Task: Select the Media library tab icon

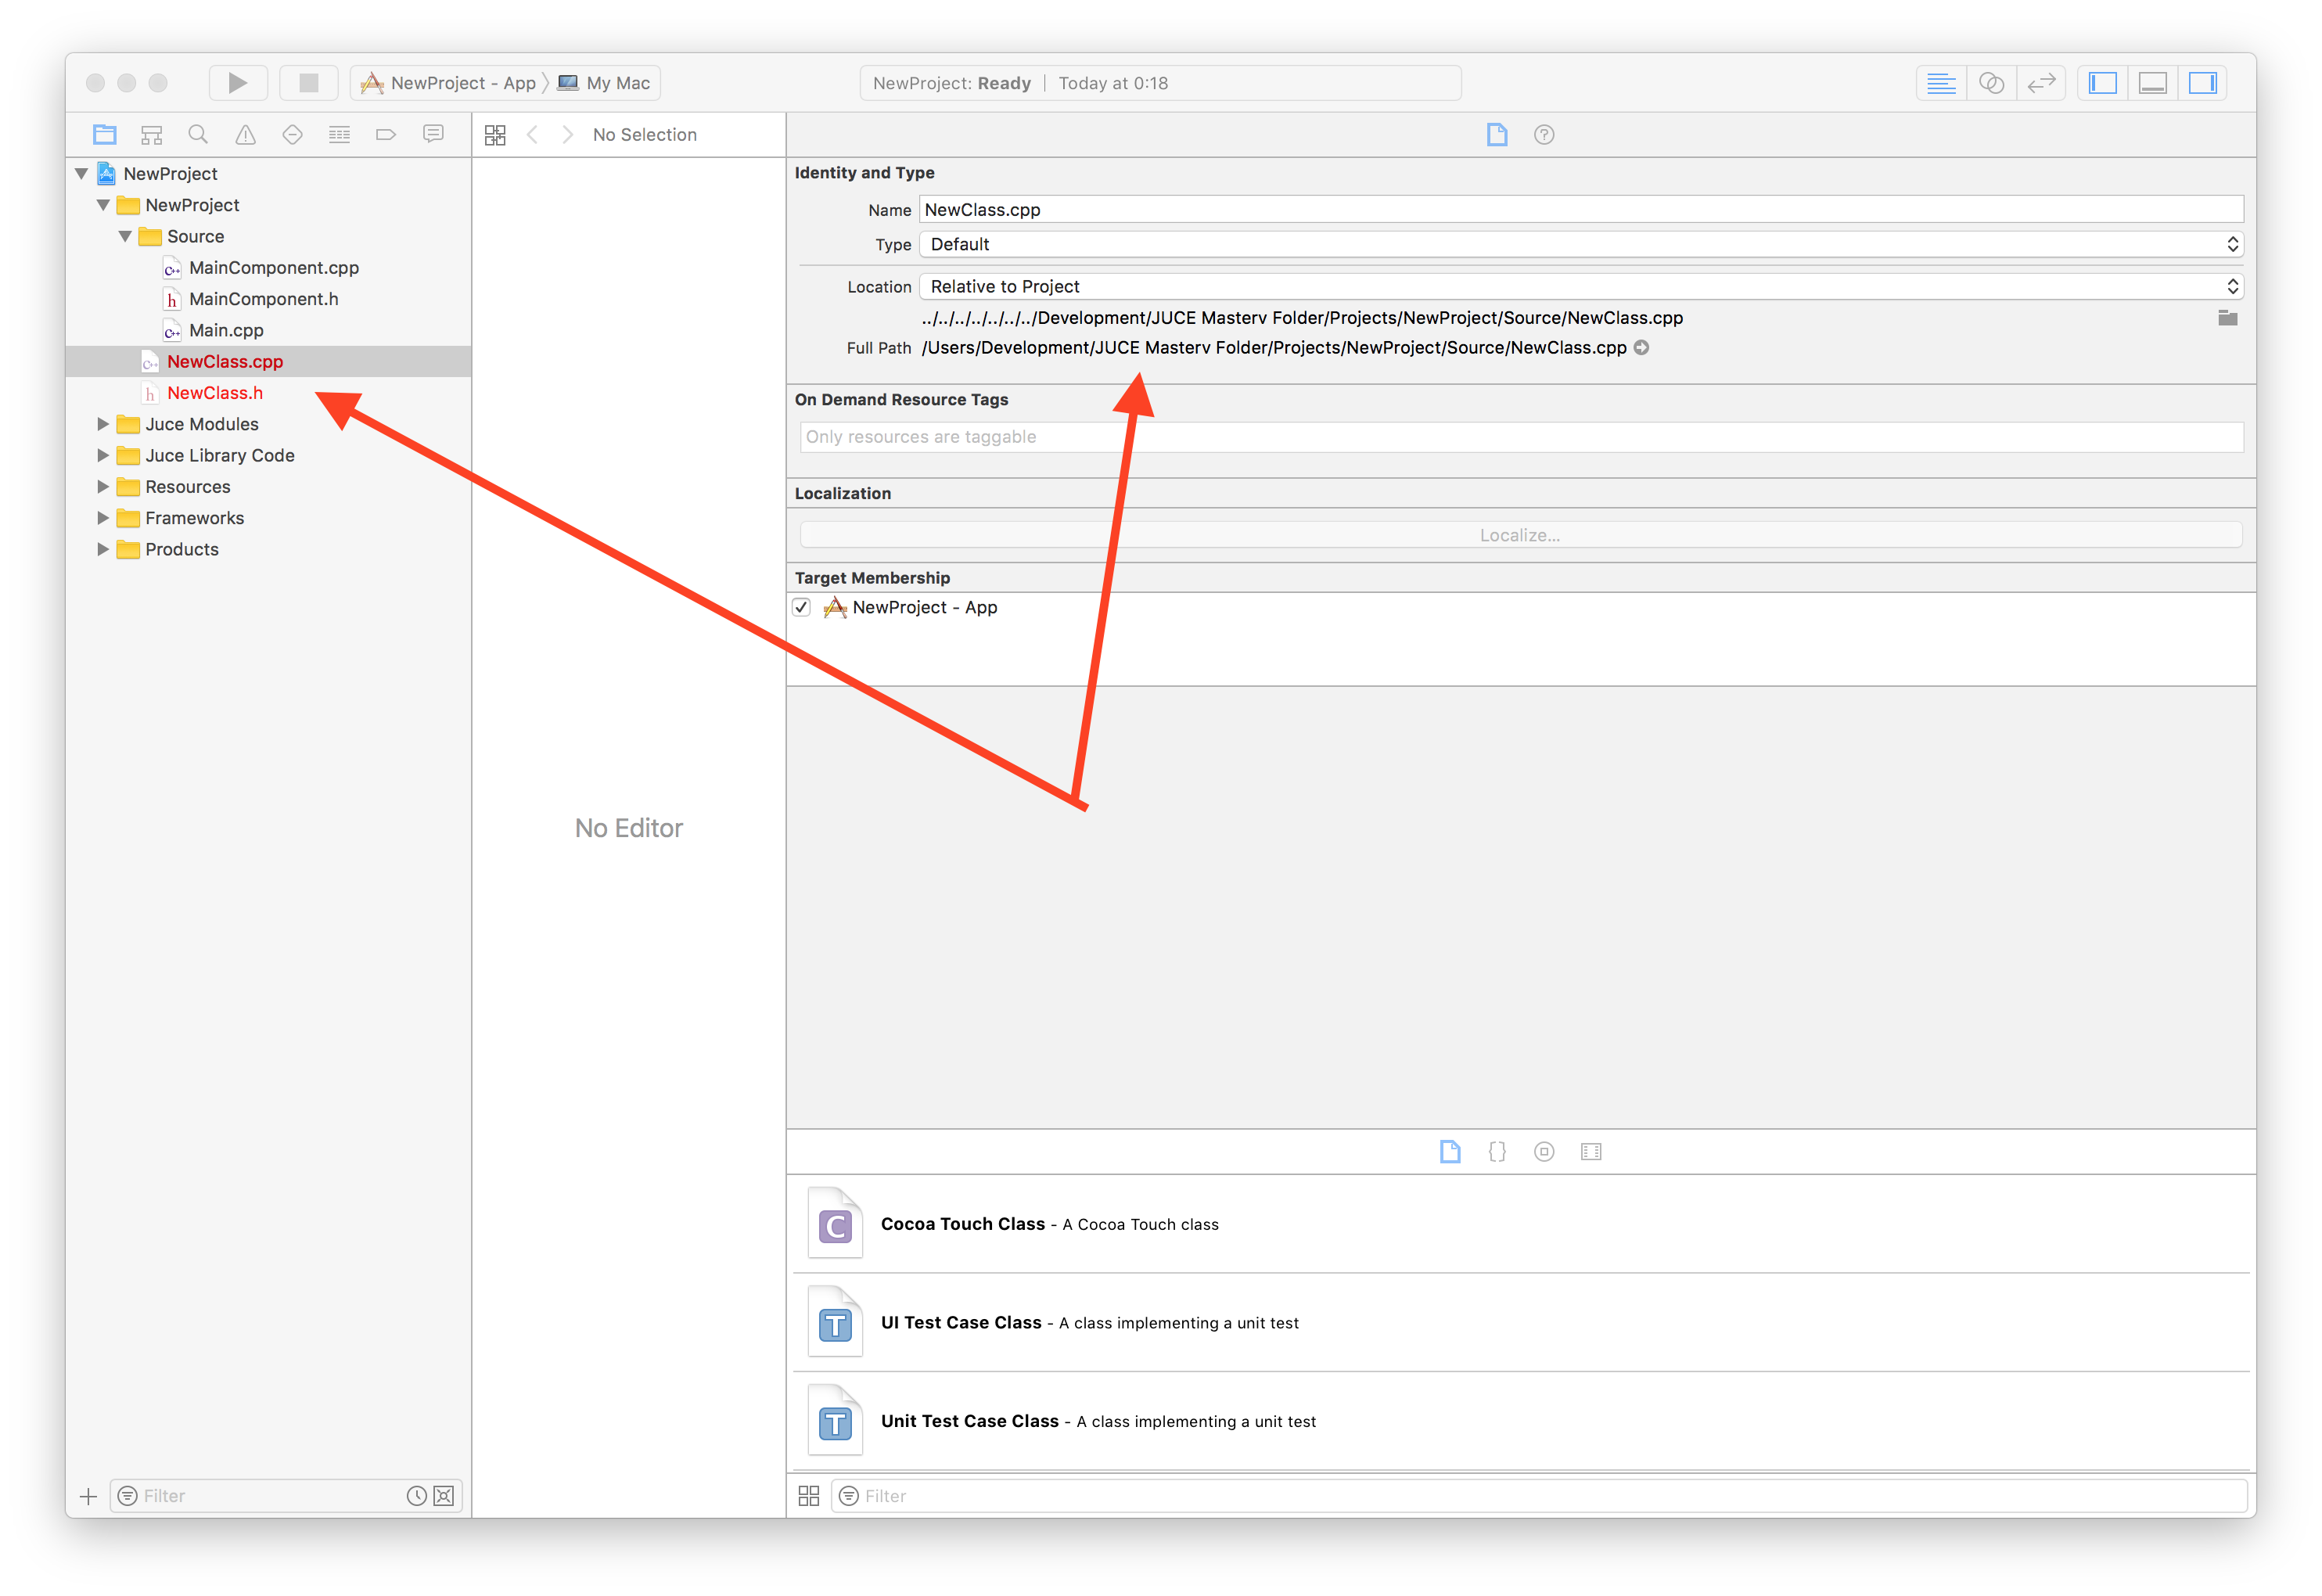Action: 1590,1151
